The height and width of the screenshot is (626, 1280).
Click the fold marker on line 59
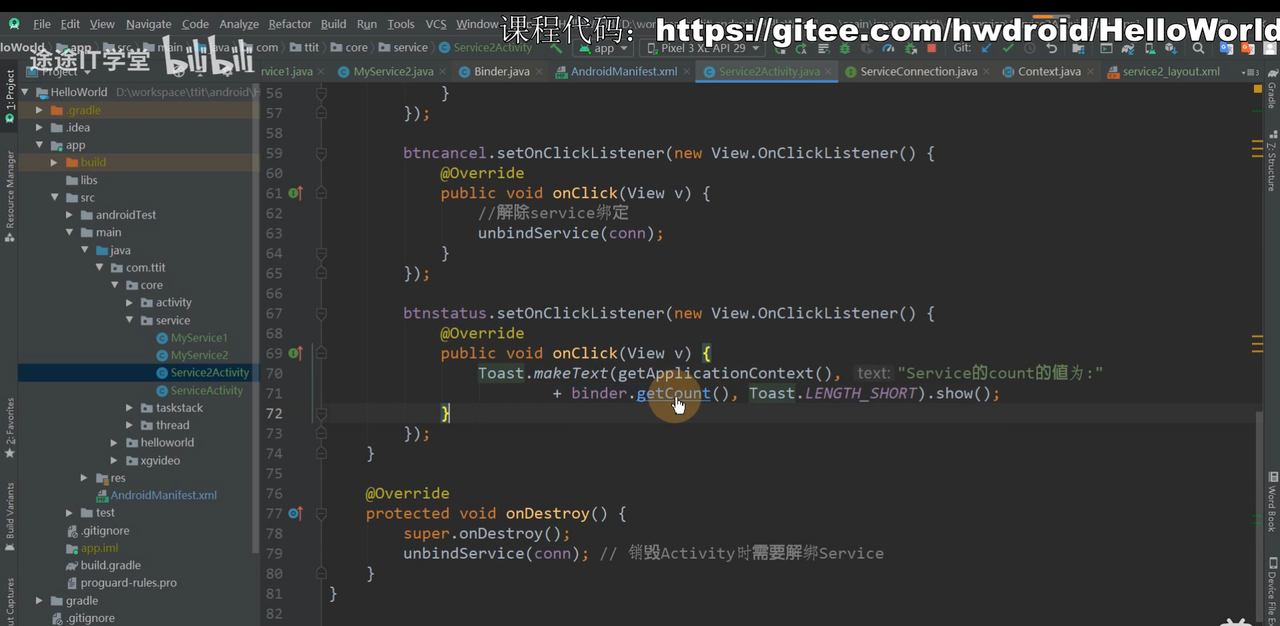coord(321,153)
